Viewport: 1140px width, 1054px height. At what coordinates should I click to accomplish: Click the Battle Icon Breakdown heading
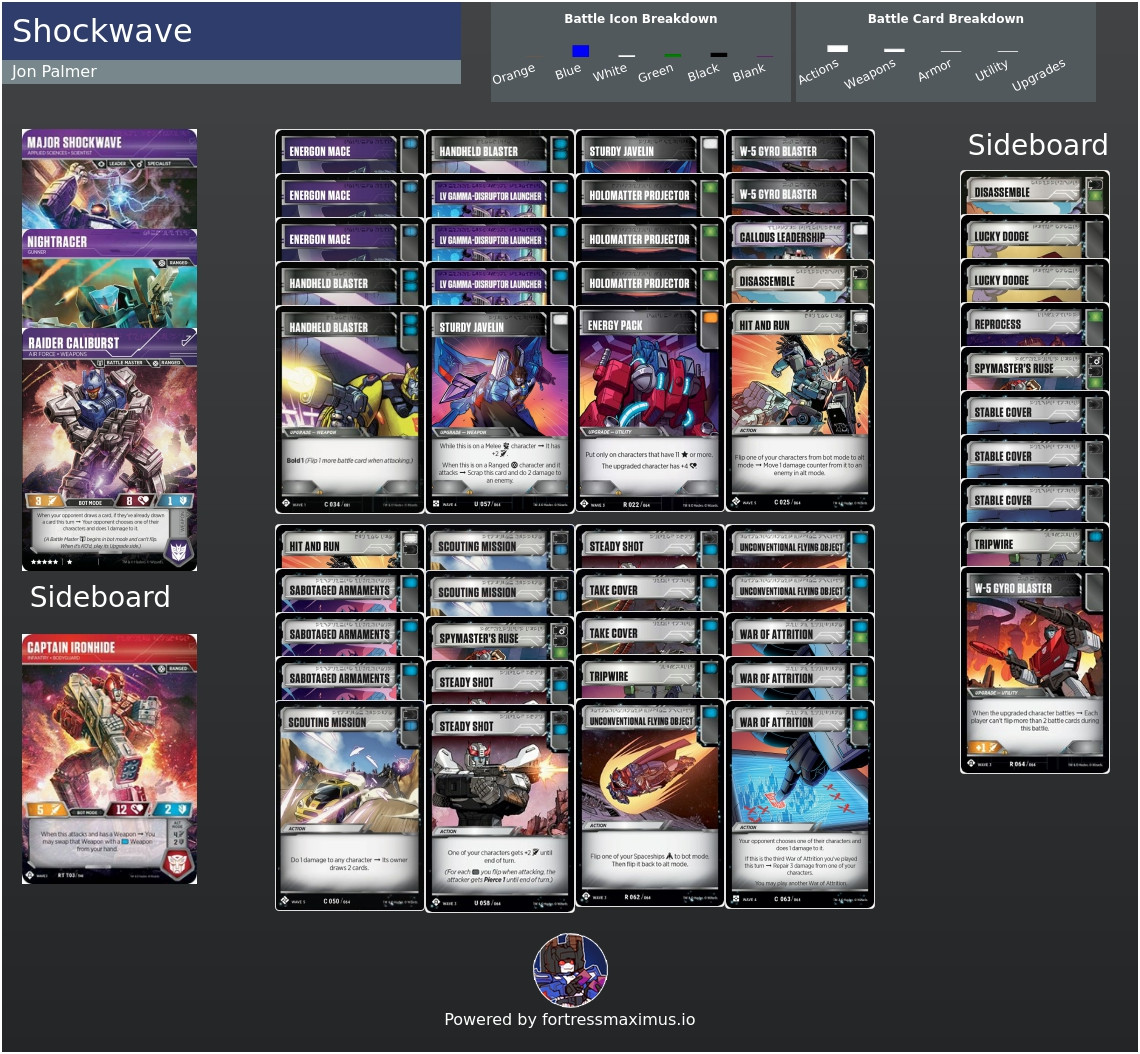641,18
